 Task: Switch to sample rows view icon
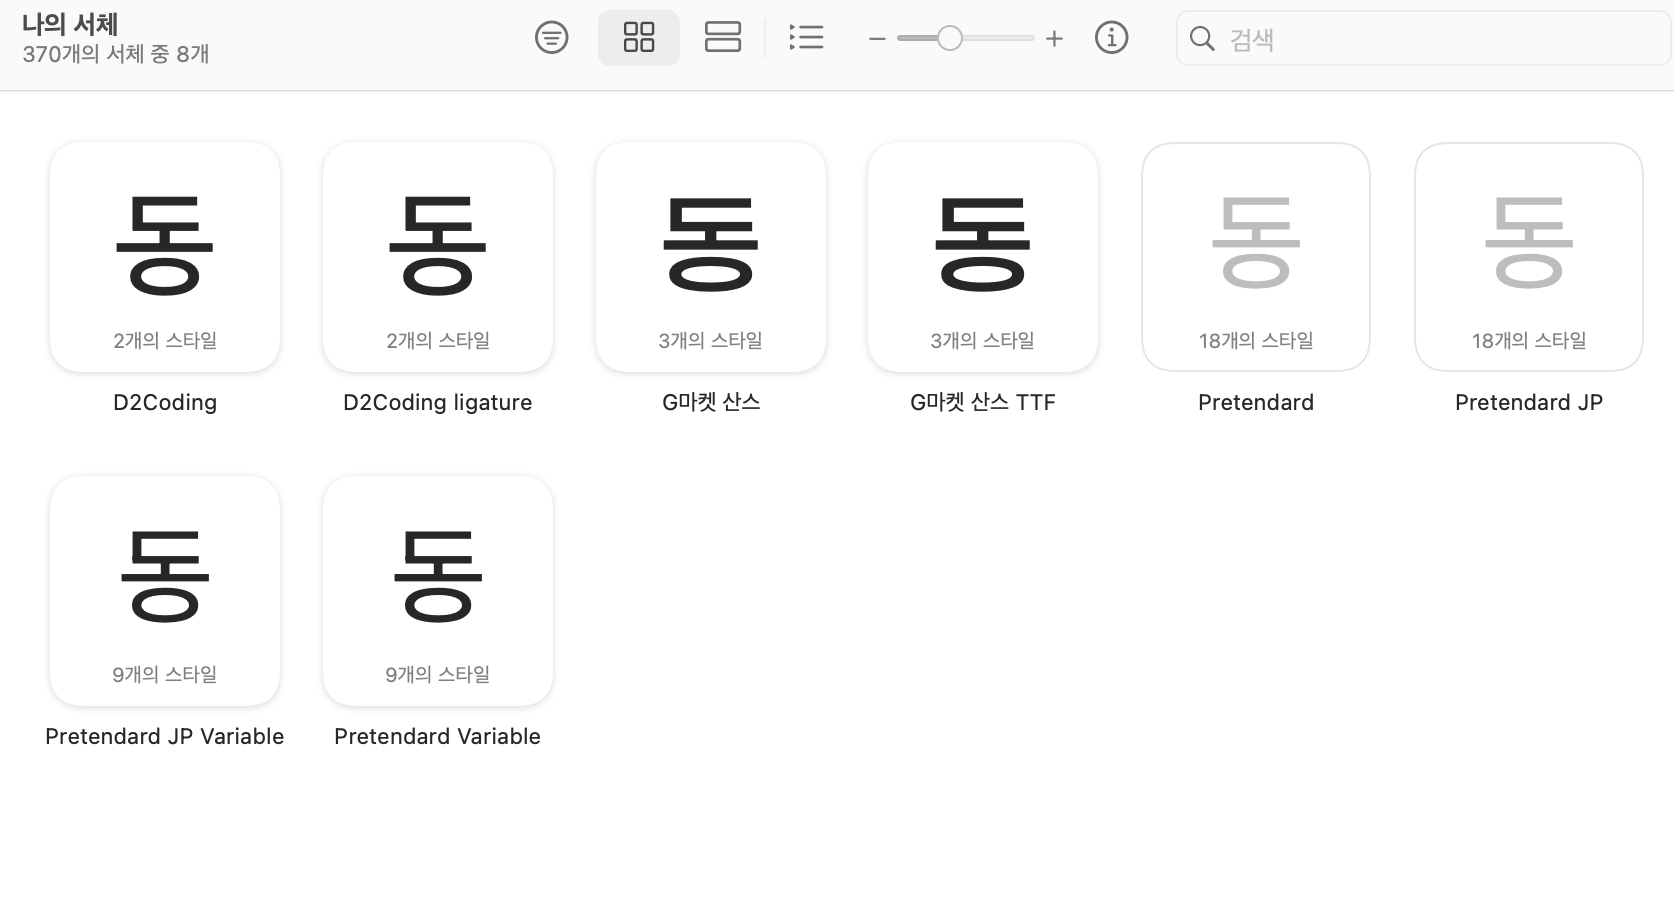coord(723,38)
